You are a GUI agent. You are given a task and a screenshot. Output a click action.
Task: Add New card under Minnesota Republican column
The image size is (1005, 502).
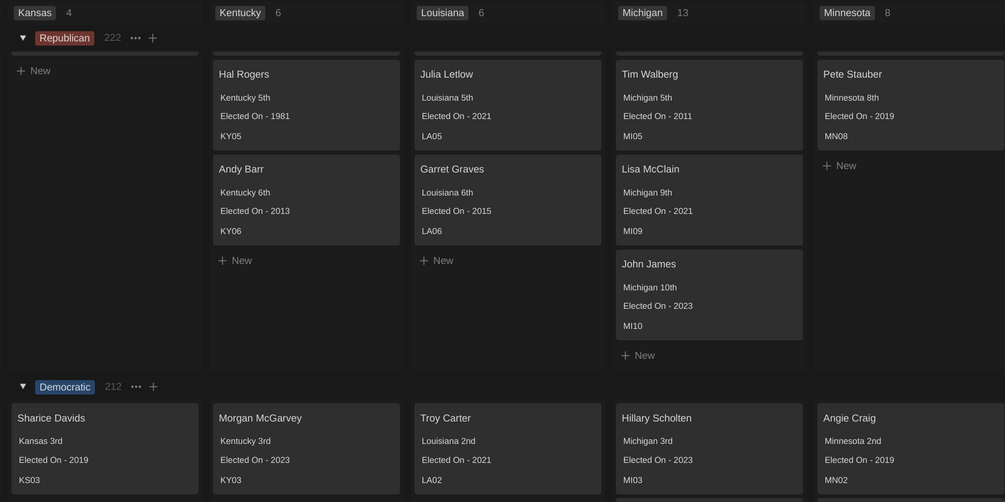840,166
